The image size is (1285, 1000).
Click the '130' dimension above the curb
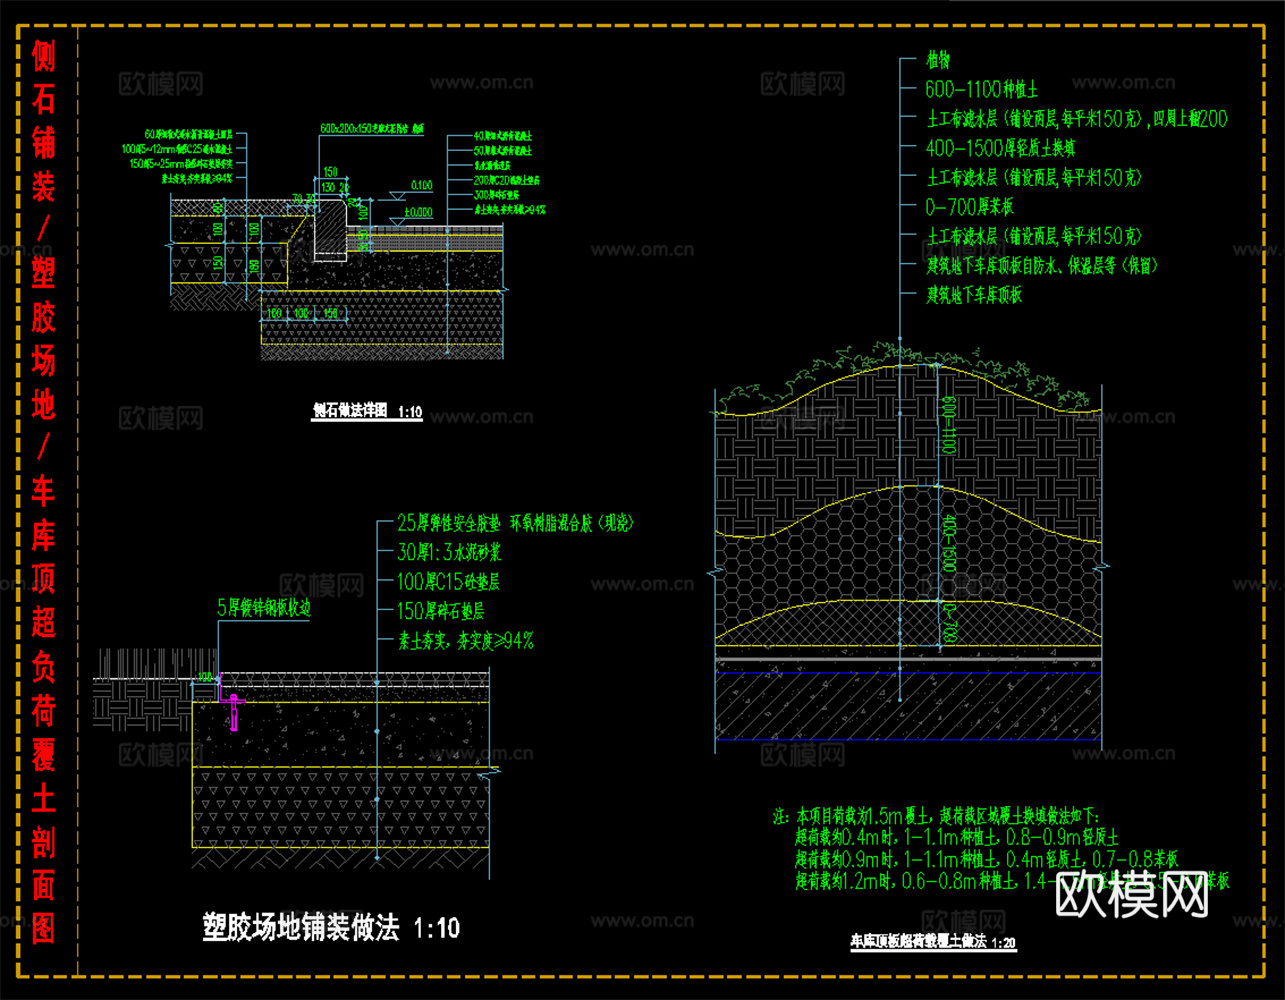coord(329,187)
